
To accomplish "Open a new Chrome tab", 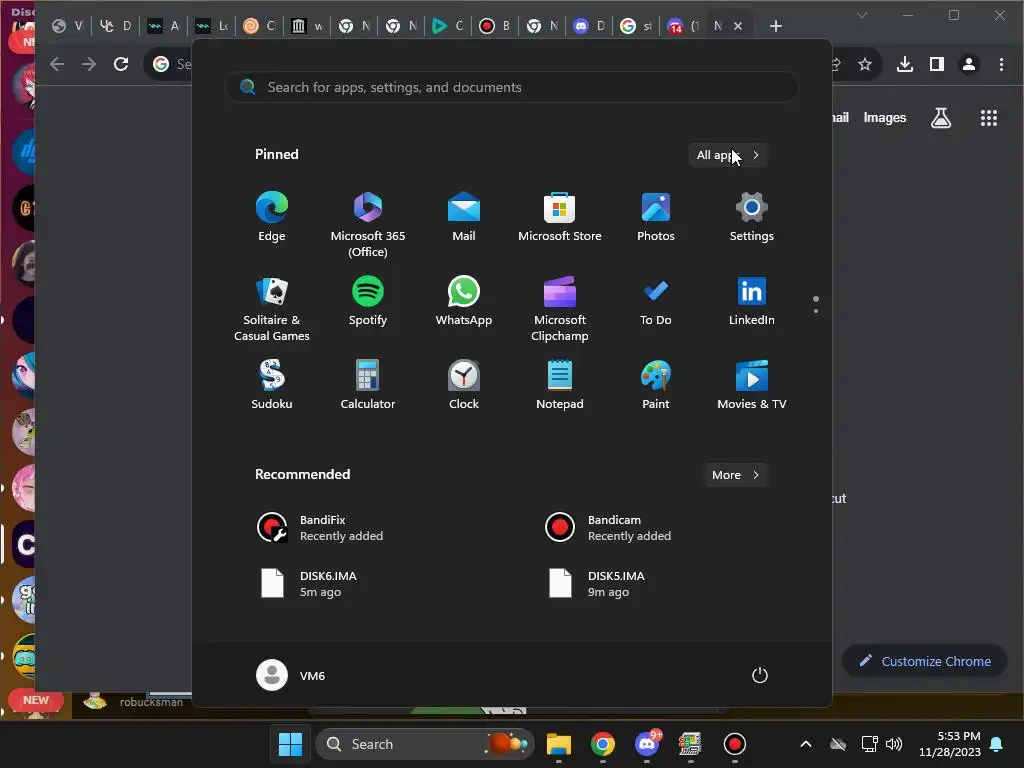I will [775, 26].
